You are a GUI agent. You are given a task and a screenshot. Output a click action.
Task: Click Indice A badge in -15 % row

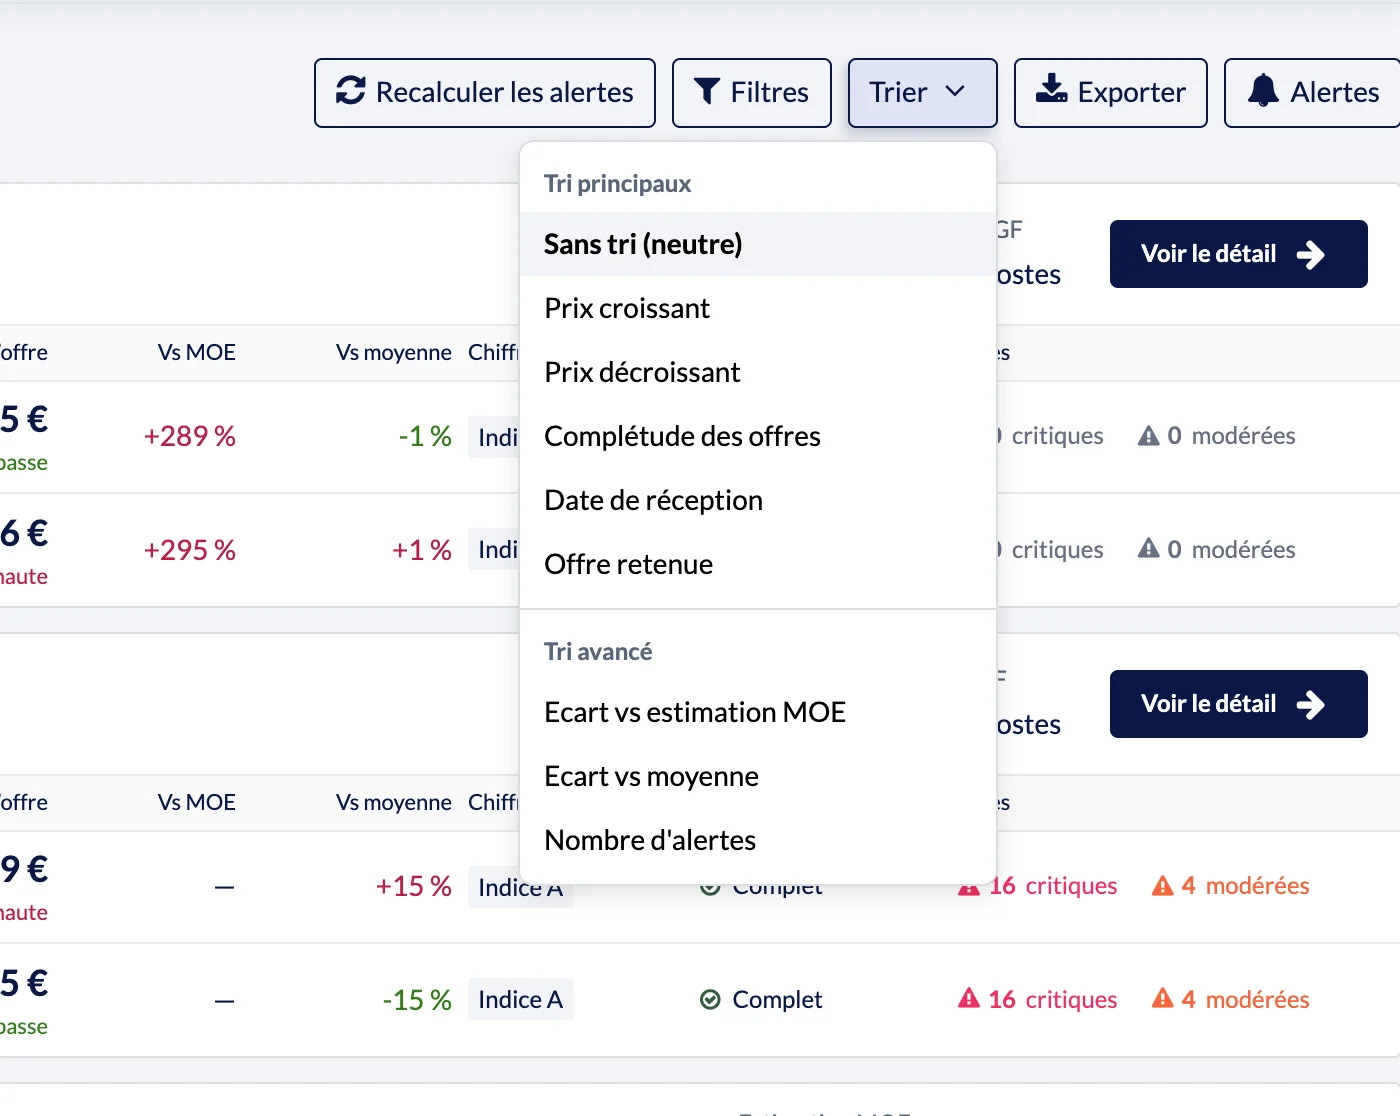click(x=521, y=999)
